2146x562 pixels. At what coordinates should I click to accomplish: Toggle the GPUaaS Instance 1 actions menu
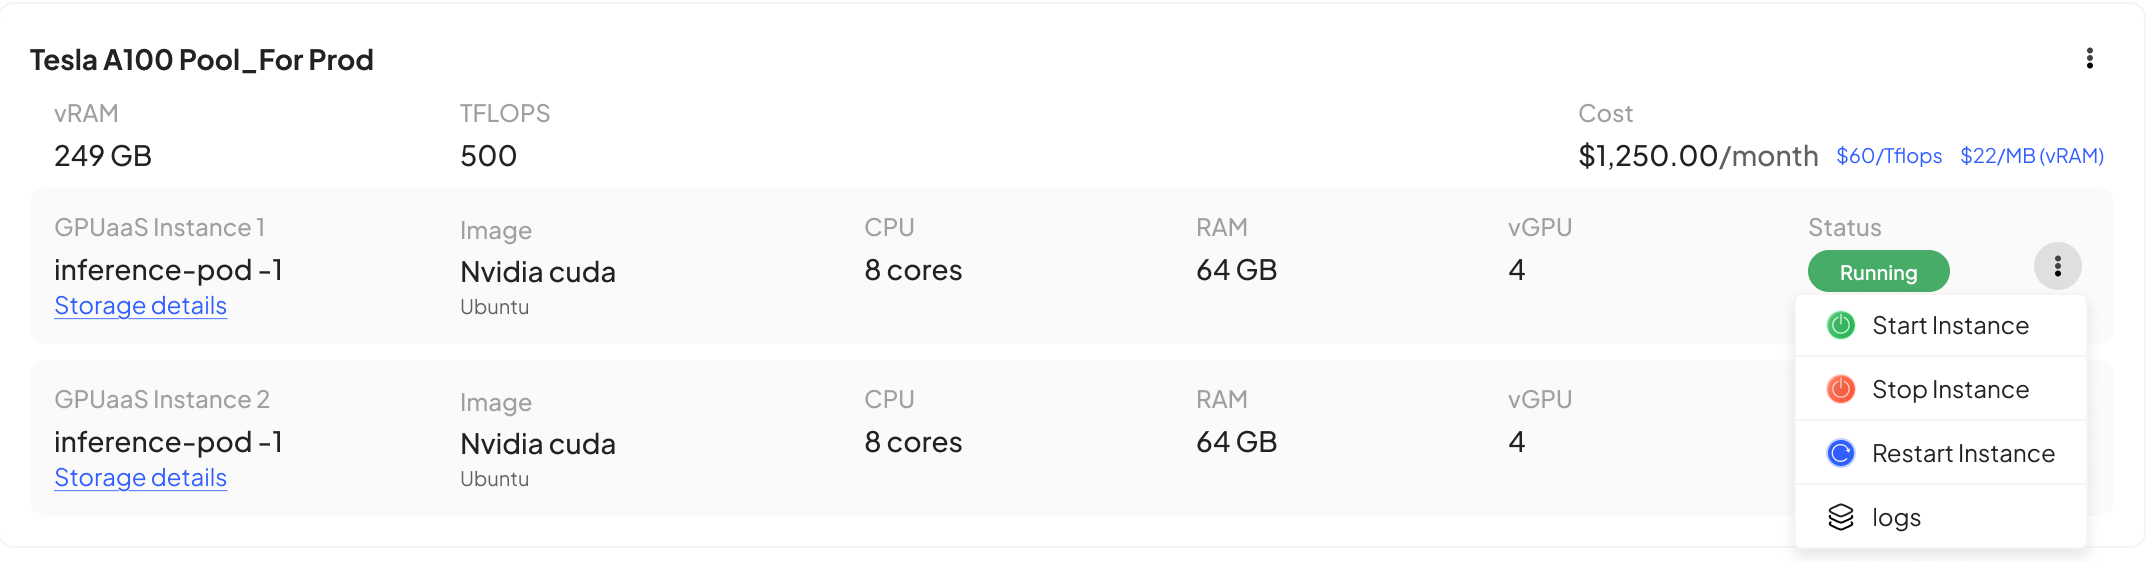click(2057, 267)
